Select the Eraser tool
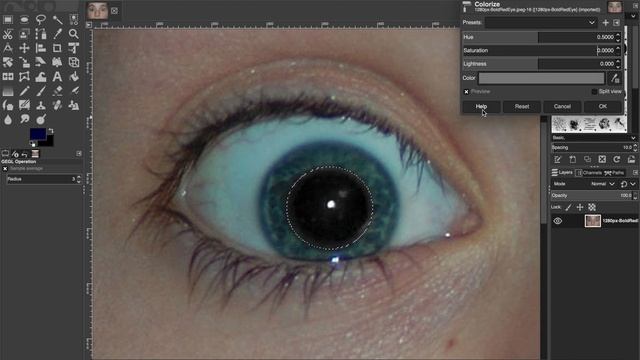 57,91
